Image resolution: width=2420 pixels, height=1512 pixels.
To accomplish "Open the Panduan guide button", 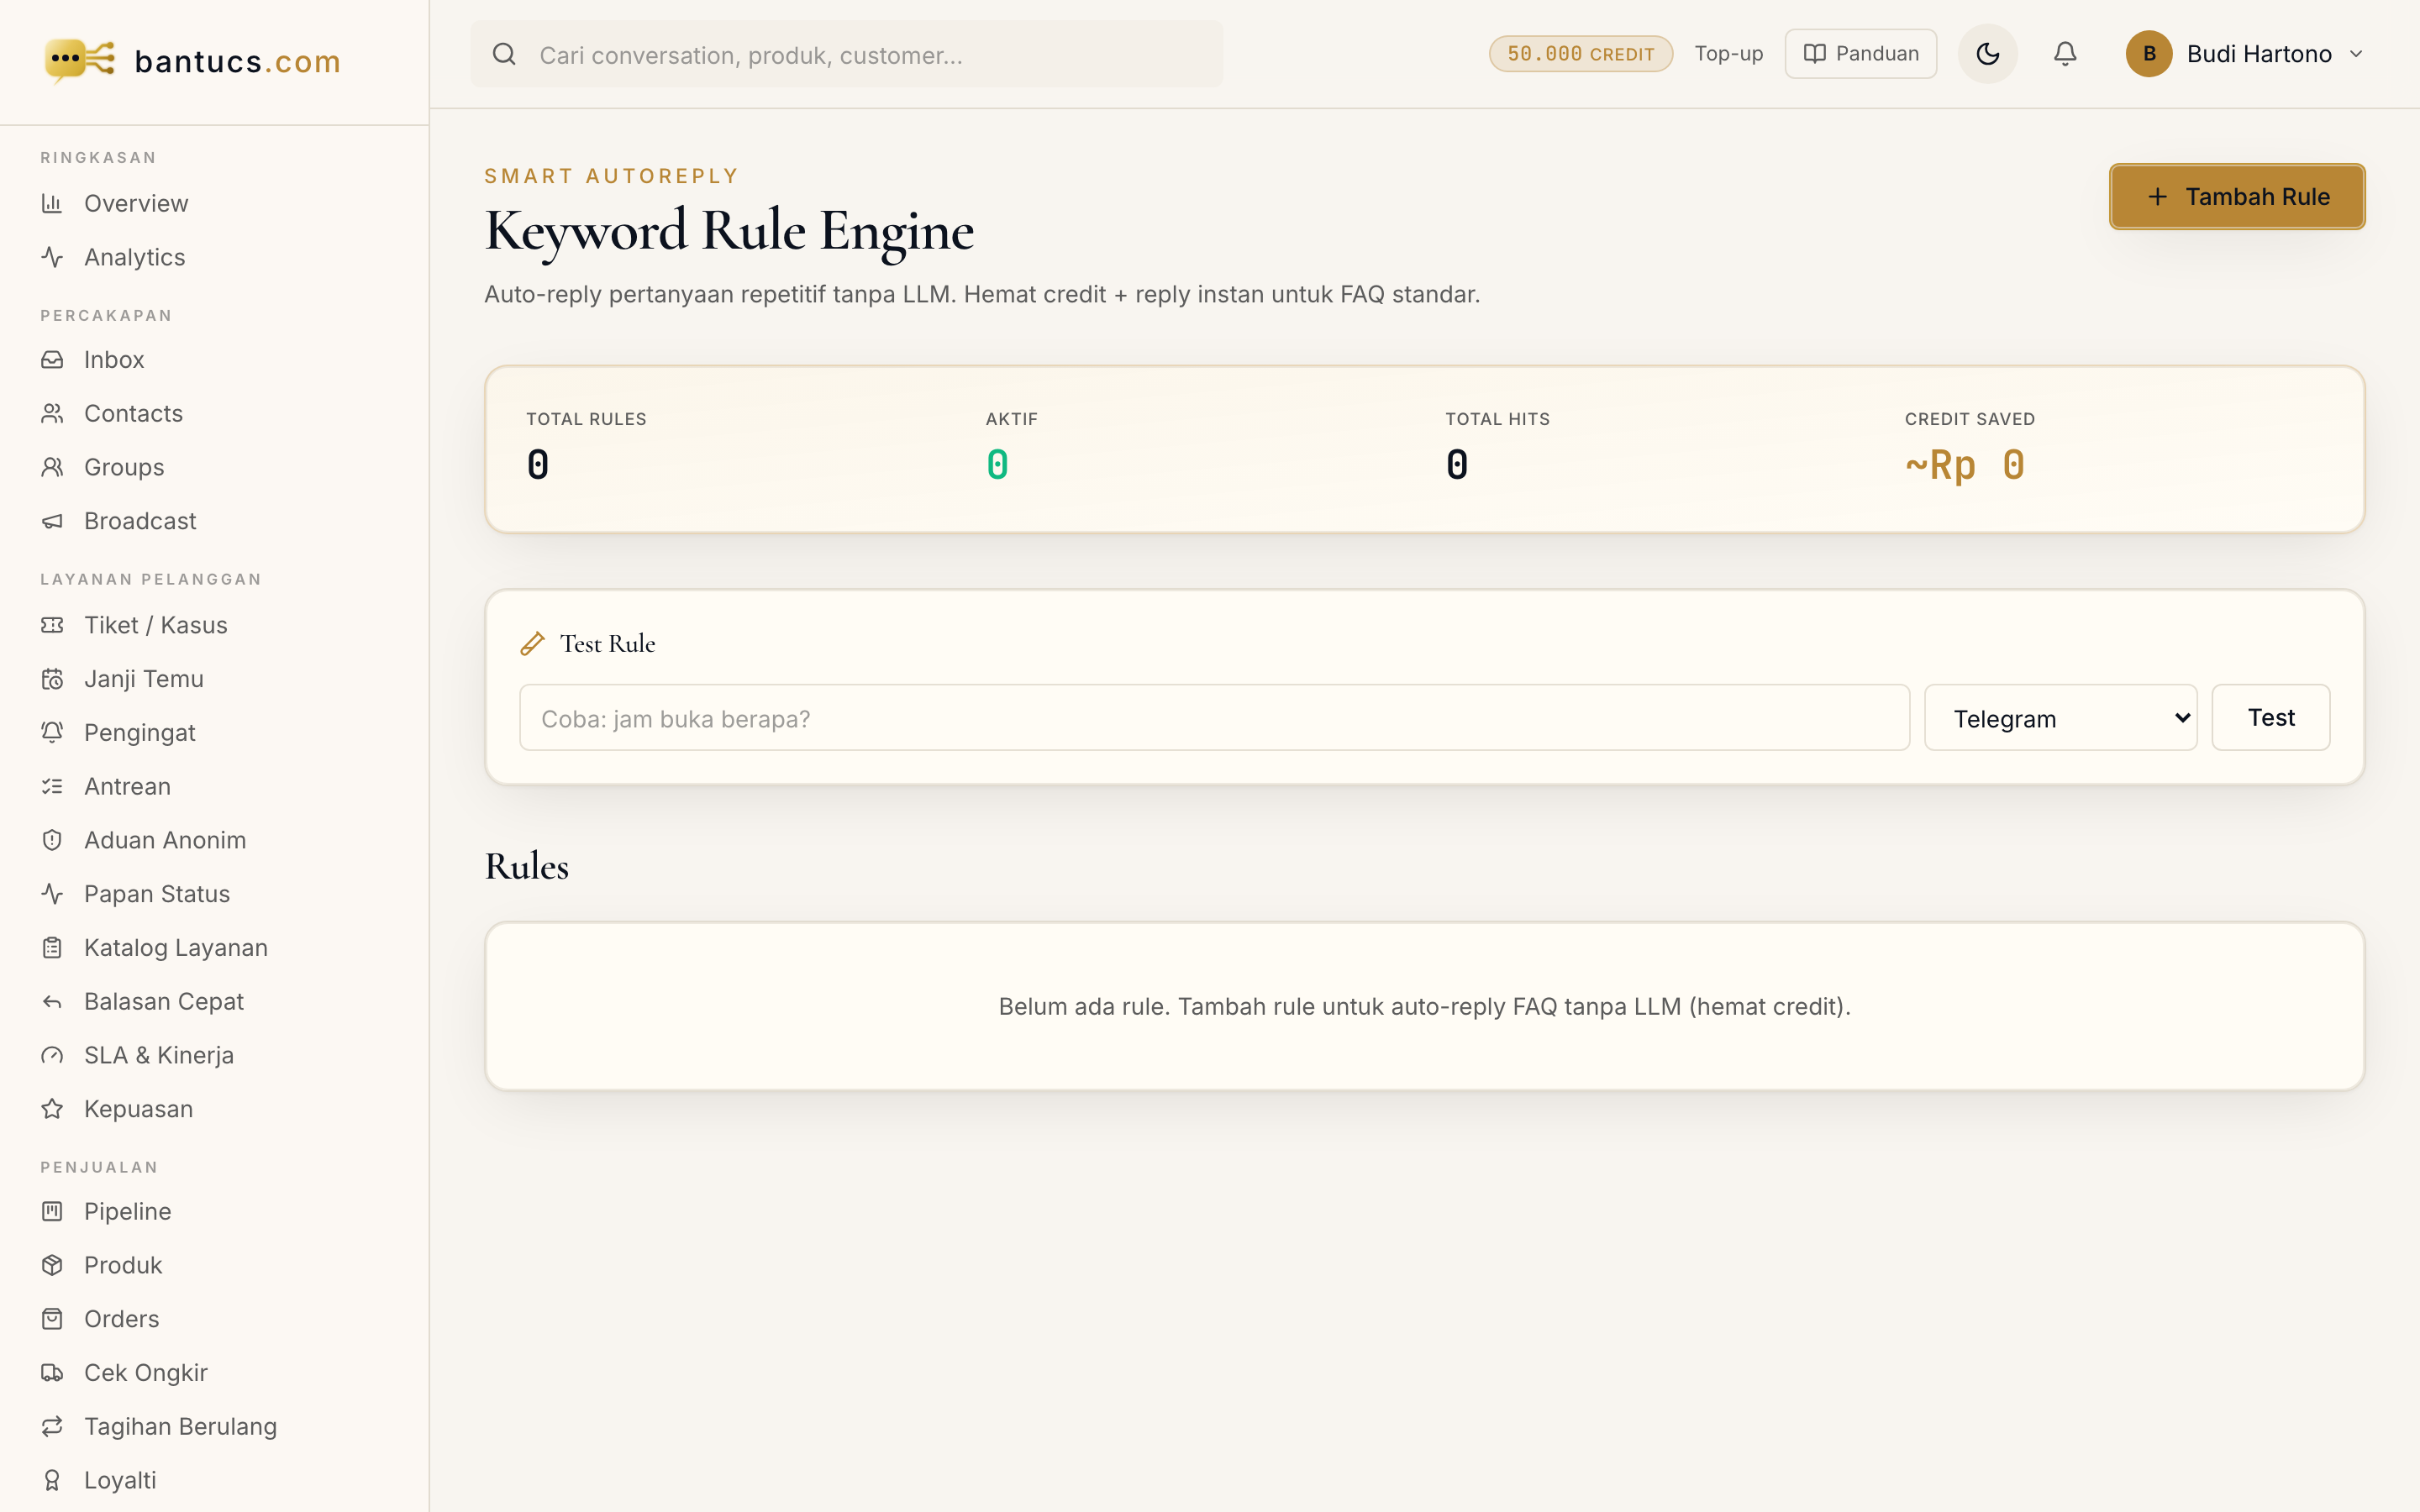I will pos(1860,54).
